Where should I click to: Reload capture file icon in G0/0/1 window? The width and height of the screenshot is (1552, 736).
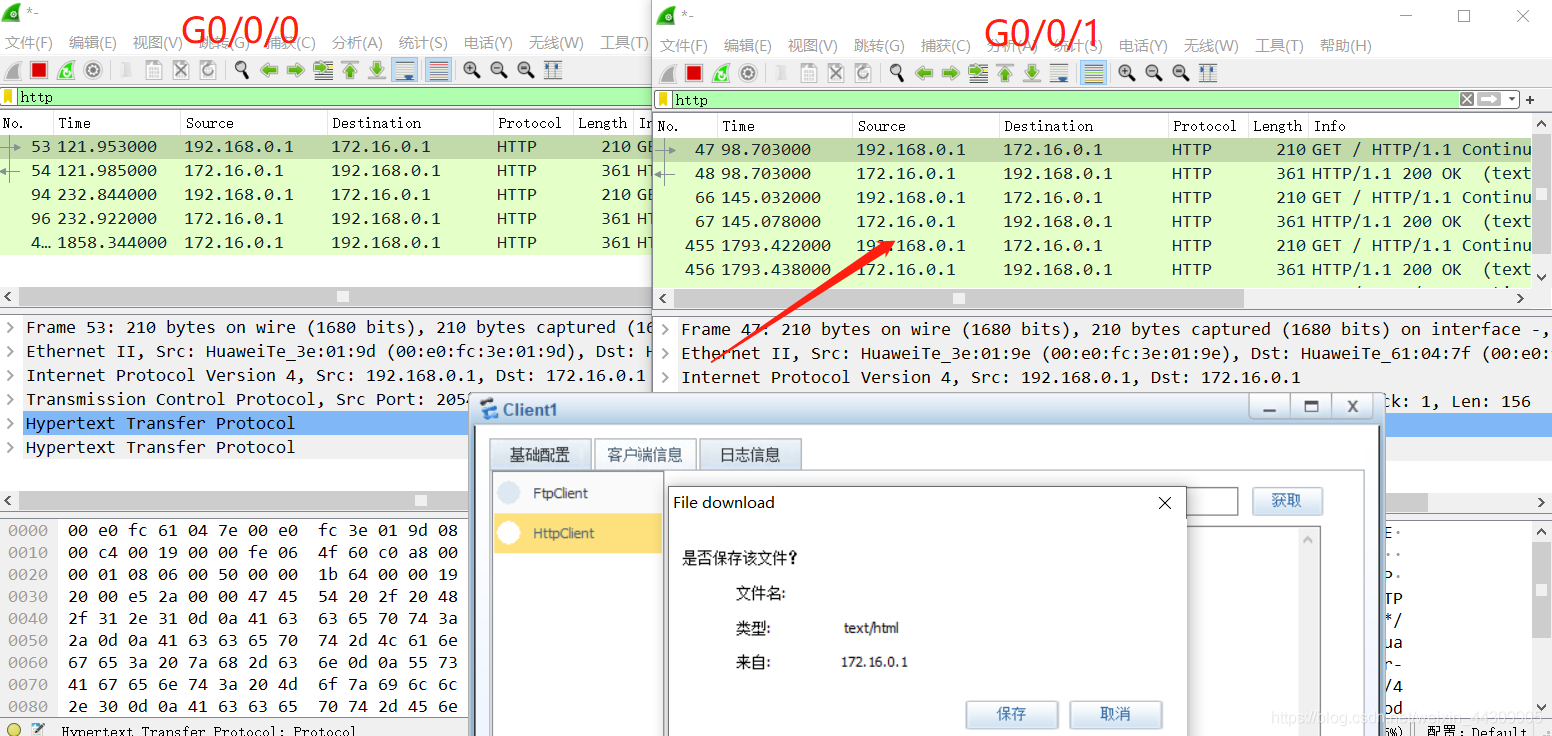point(863,73)
